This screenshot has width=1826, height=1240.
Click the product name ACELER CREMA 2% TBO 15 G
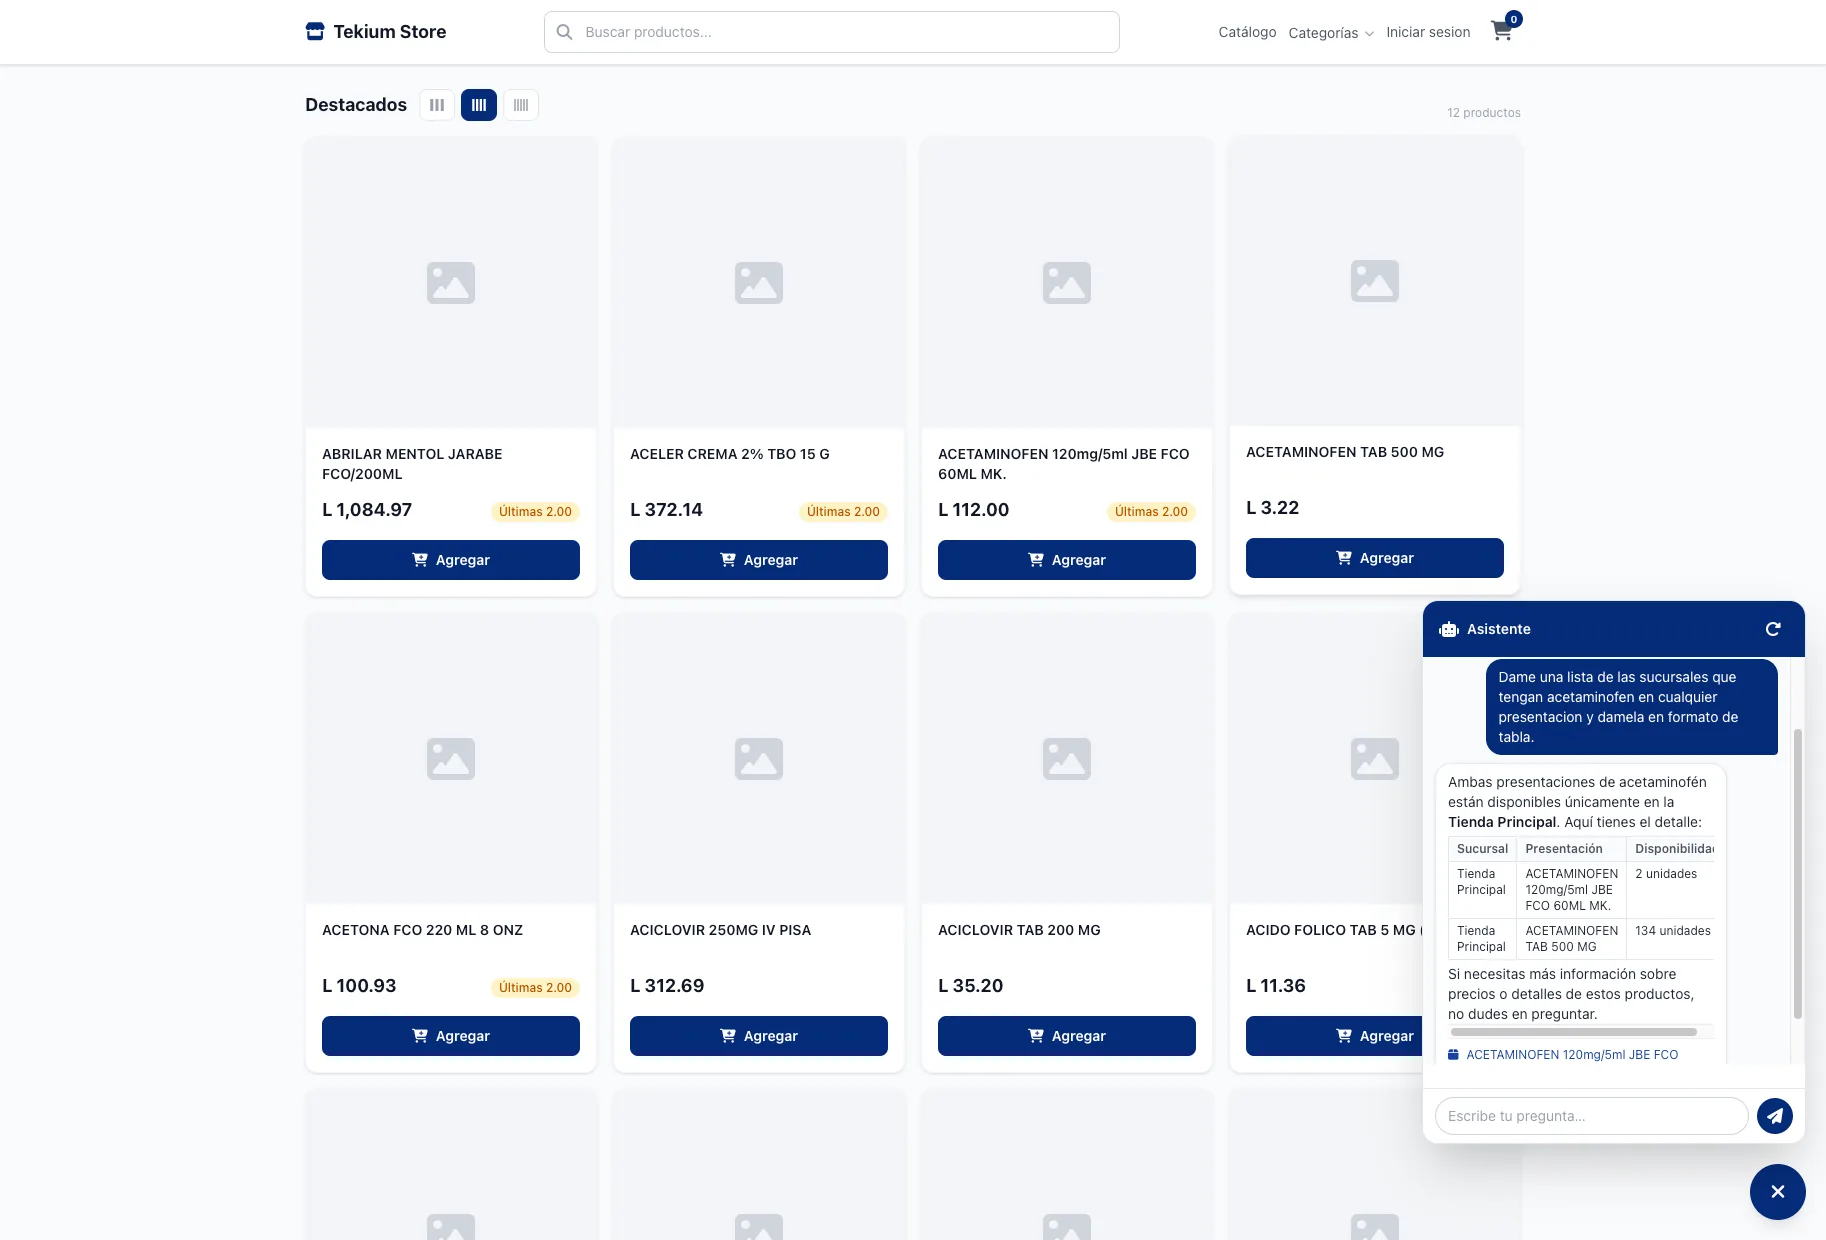click(x=730, y=454)
